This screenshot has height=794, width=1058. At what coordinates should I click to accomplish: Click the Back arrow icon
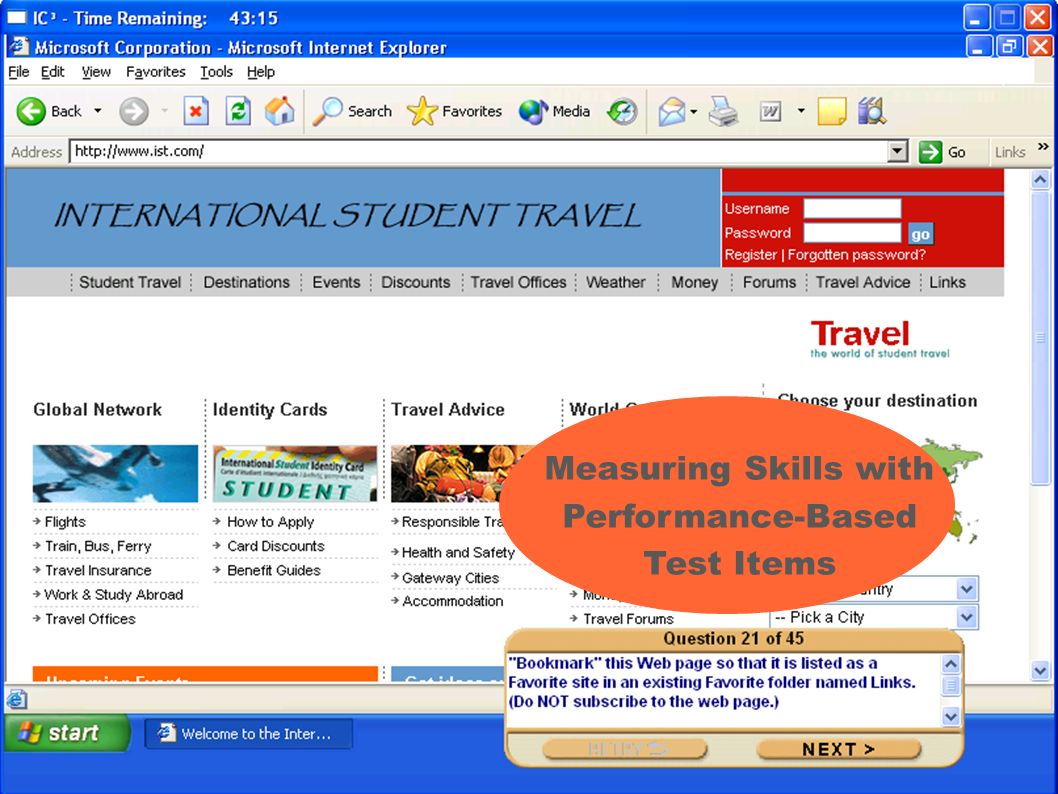click(31, 111)
